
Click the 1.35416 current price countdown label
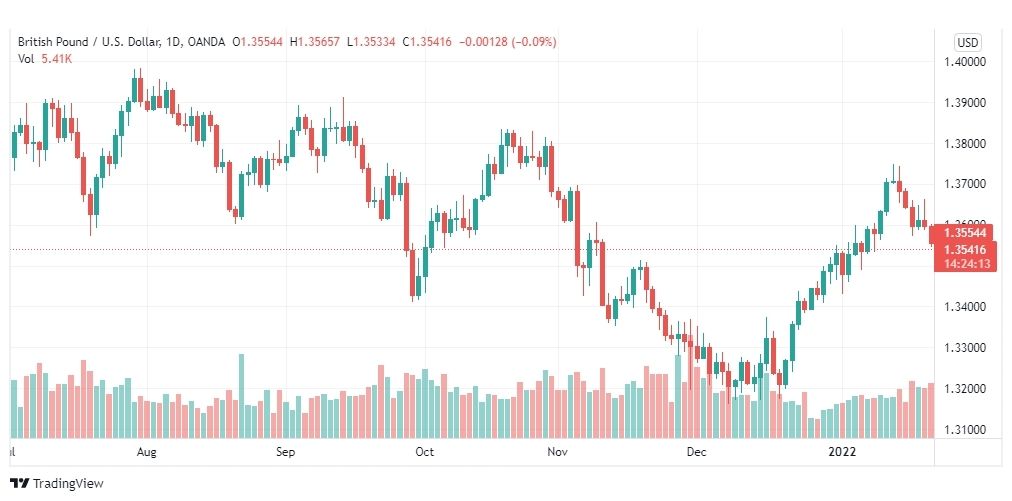(x=966, y=256)
